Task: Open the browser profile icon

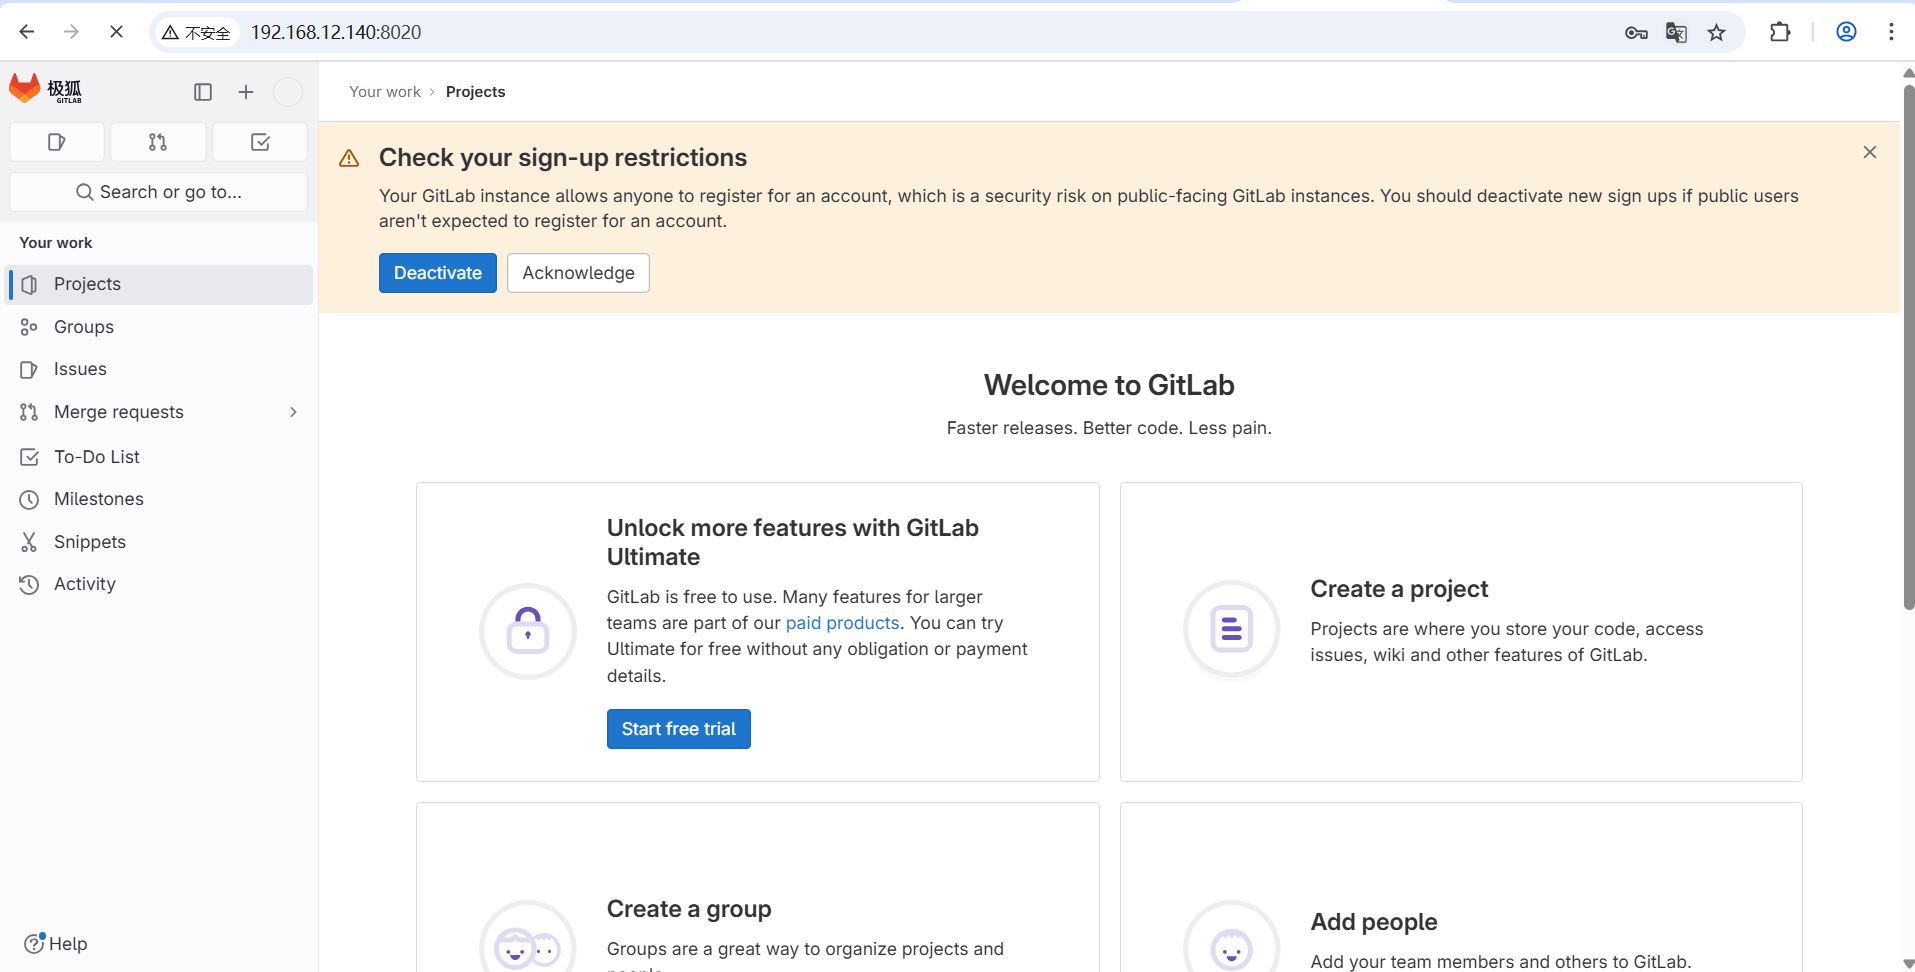Action: click(x=1846, y=32)
